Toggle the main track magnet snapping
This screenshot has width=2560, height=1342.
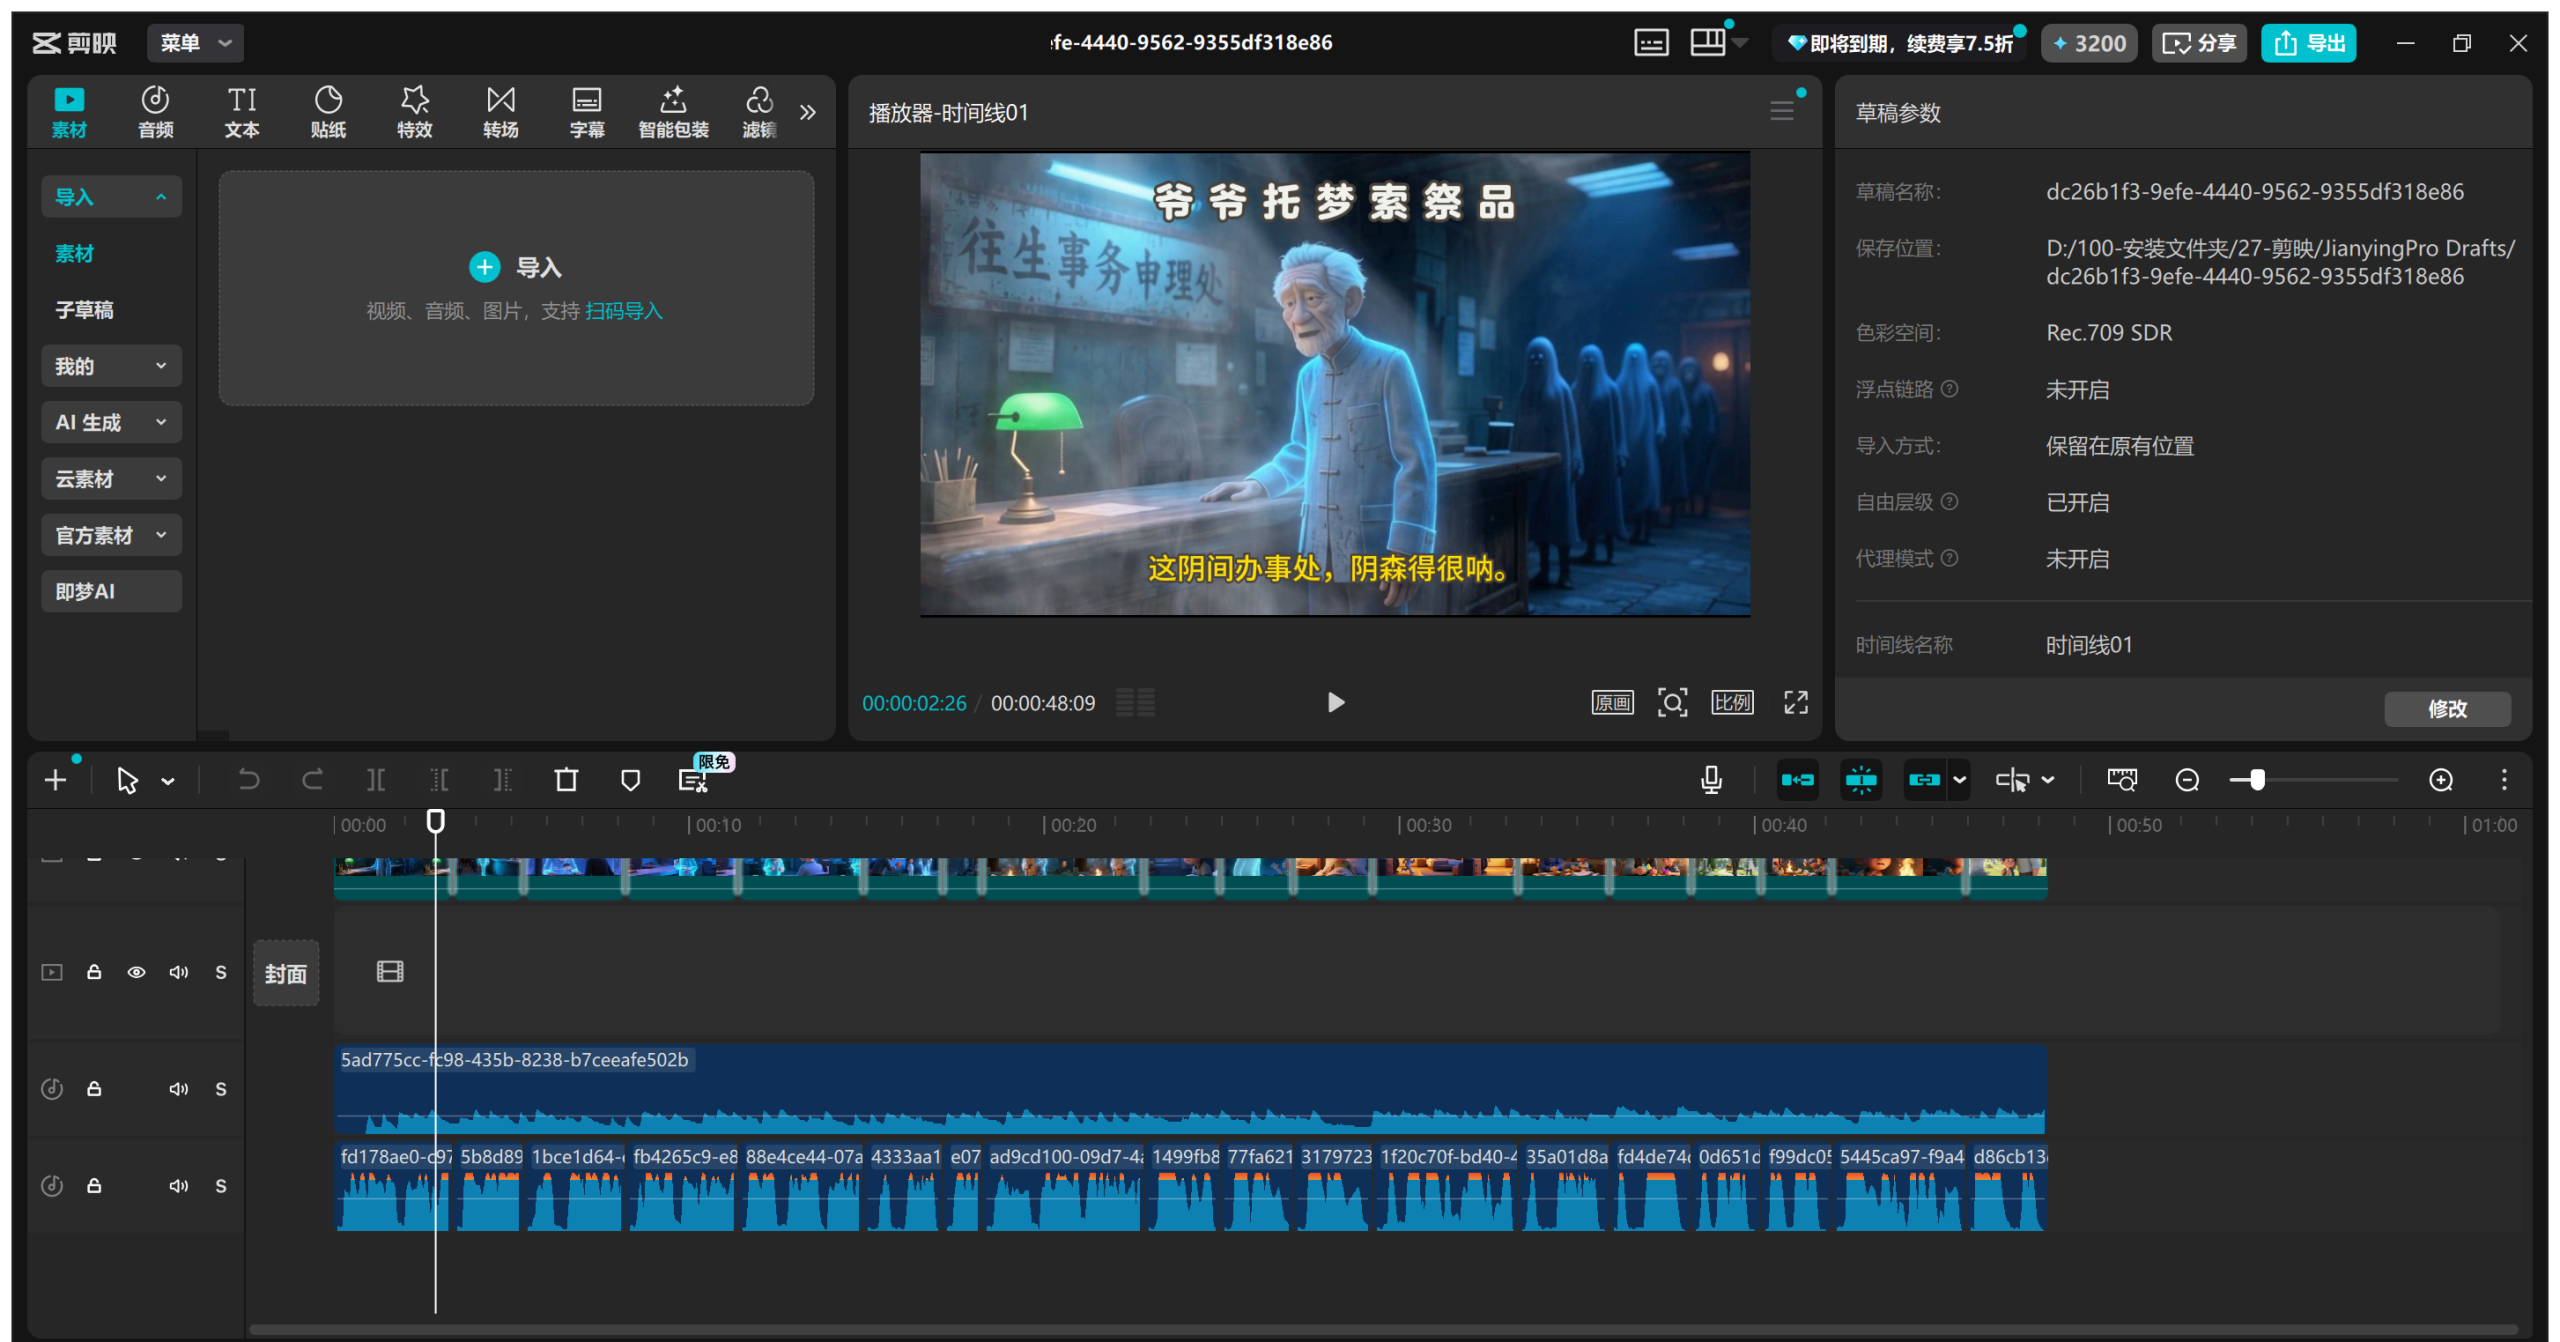pos(1797,780)
